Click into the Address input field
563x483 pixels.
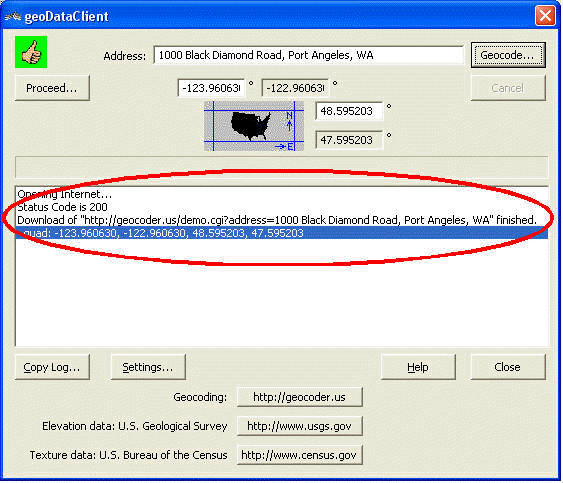coord(309,55)
